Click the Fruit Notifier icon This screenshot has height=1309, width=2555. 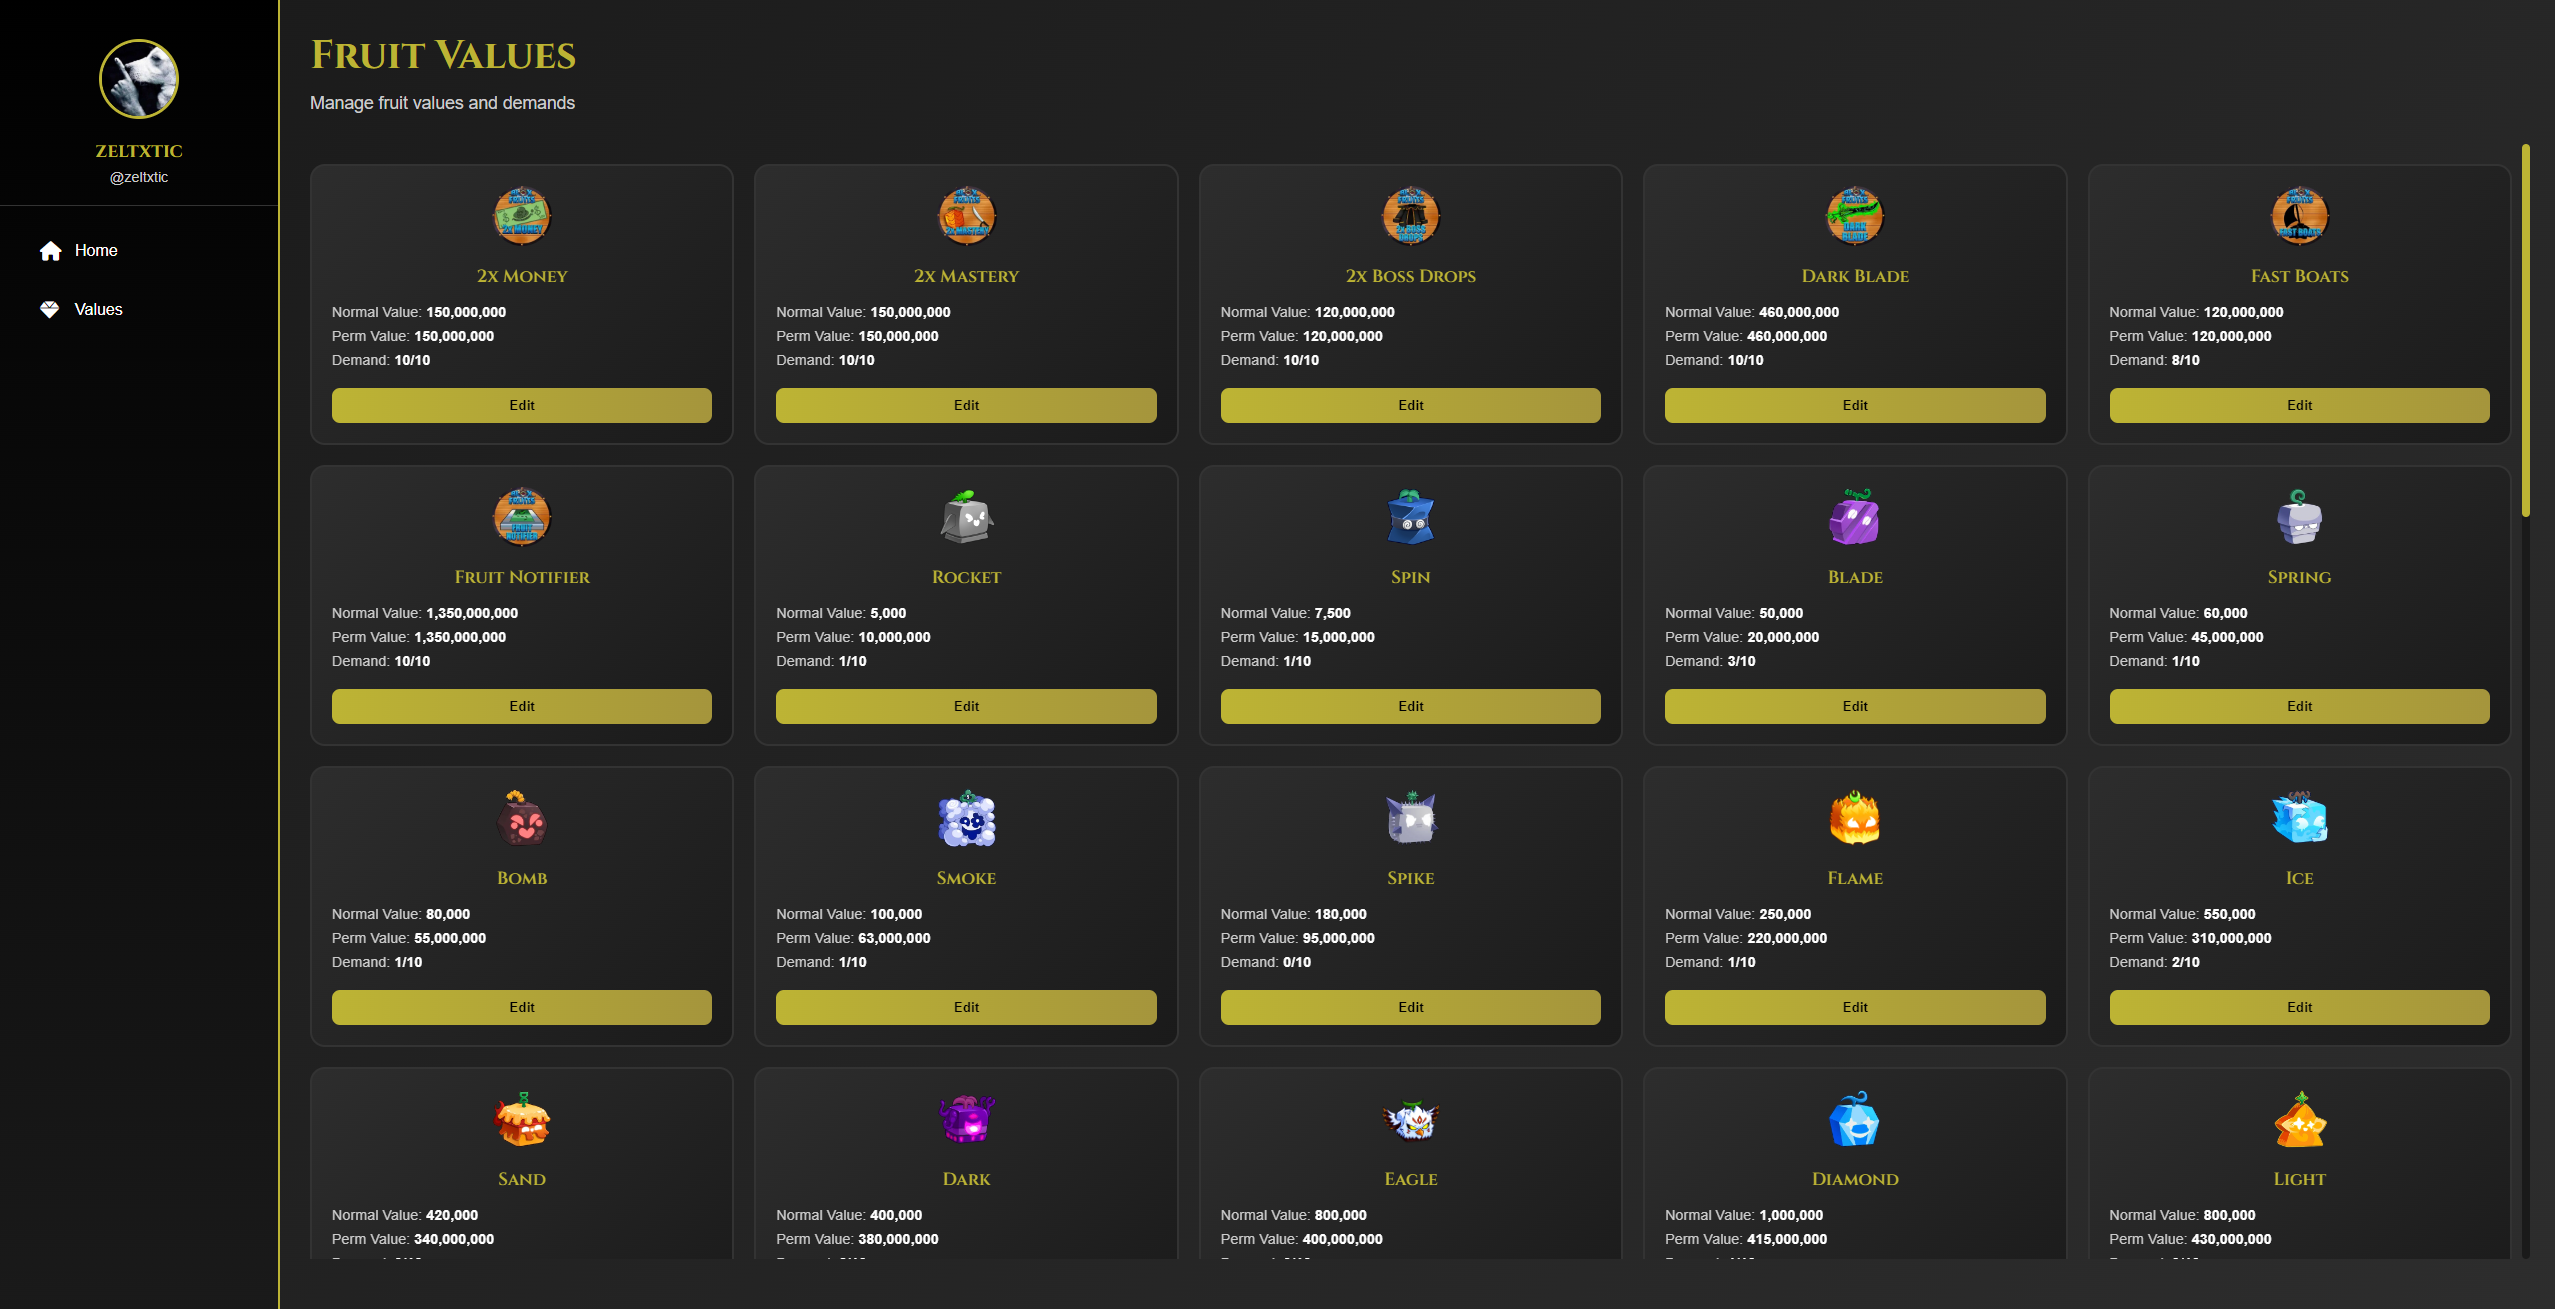521,517
